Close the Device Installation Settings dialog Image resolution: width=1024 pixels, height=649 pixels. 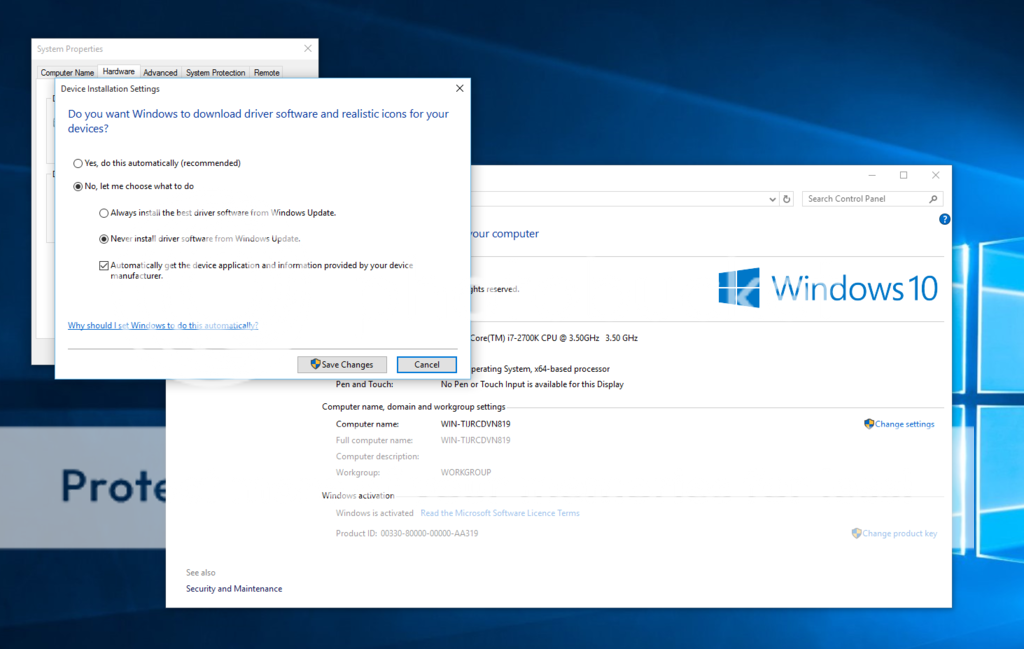coord(460,88)
